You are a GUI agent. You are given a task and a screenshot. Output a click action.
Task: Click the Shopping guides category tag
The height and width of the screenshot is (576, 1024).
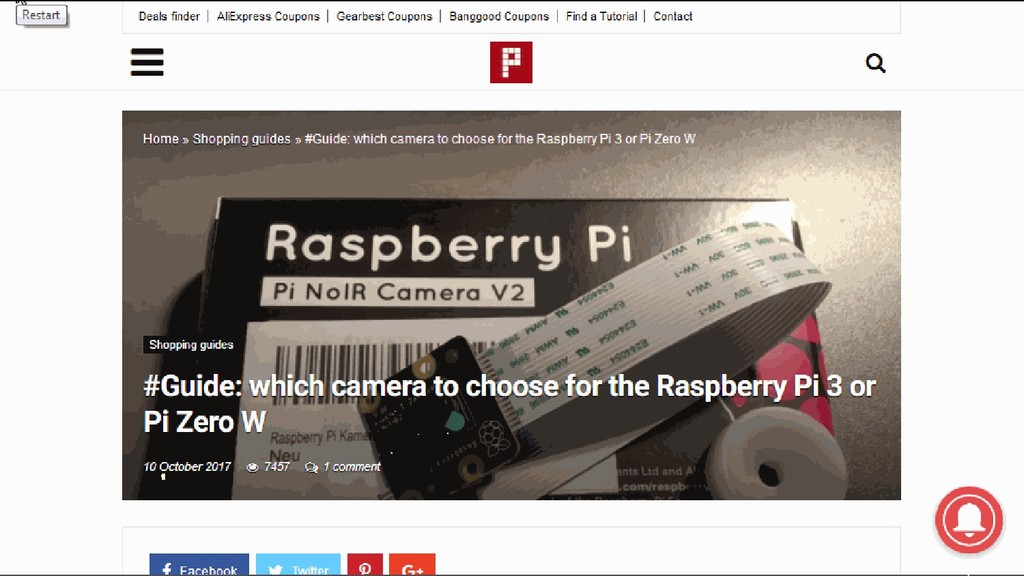(191, 345)
